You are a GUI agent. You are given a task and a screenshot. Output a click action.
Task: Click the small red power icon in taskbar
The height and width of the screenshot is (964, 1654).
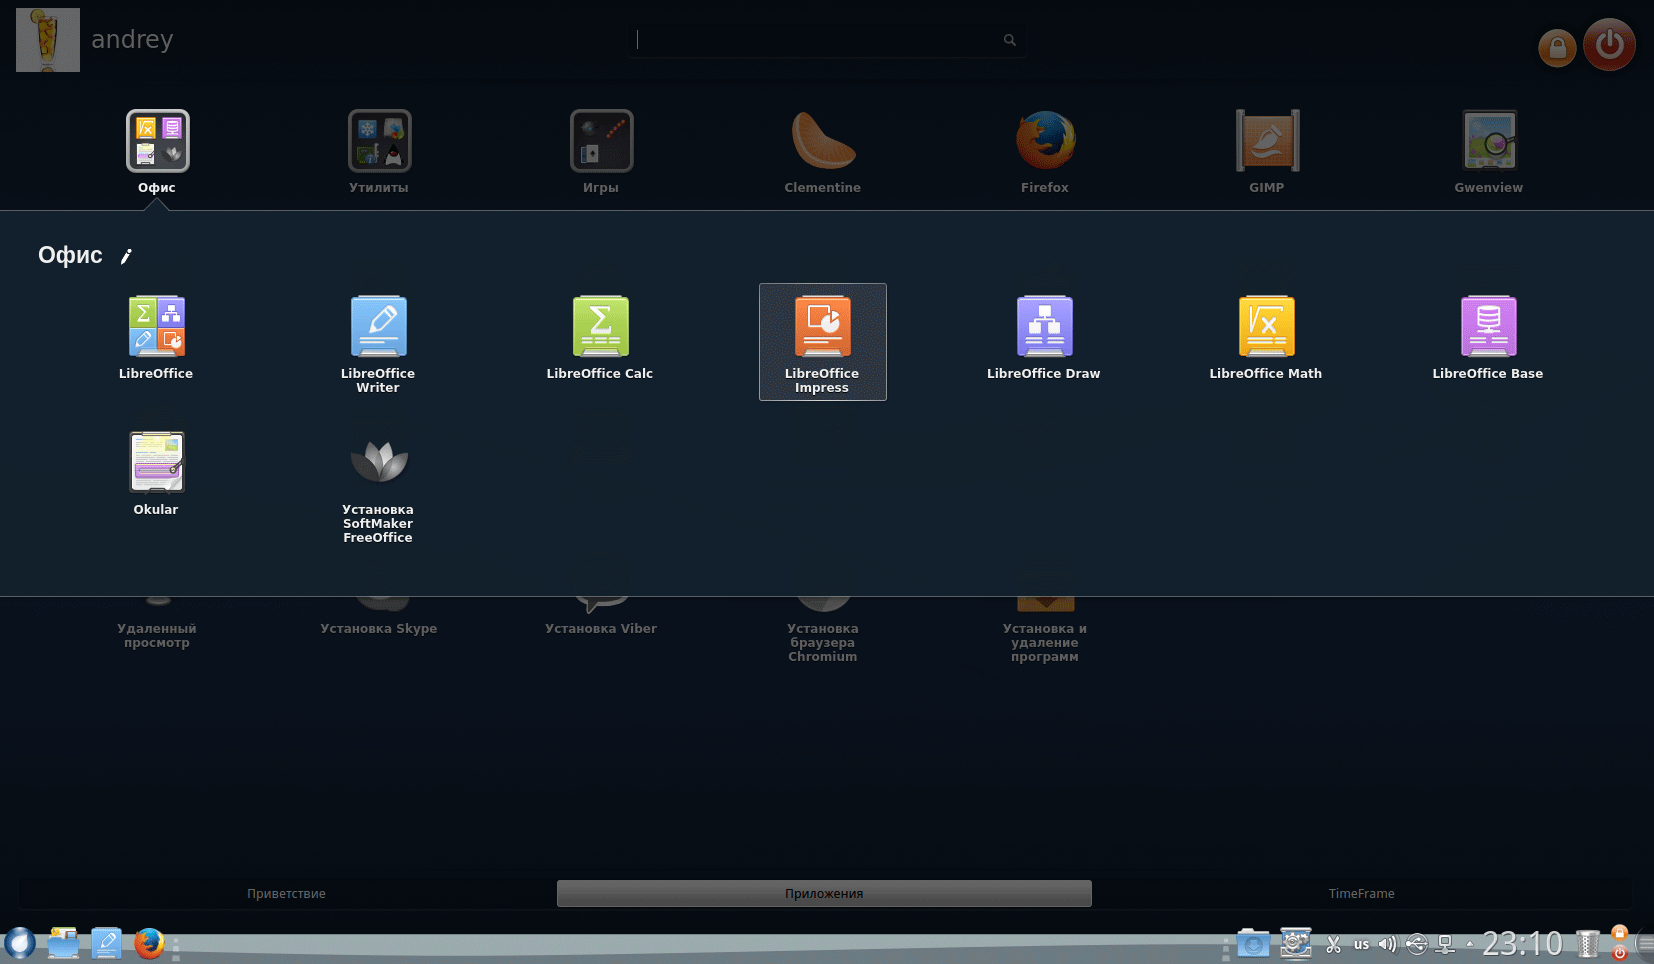pyautogui.click(x=1620, y=953)
